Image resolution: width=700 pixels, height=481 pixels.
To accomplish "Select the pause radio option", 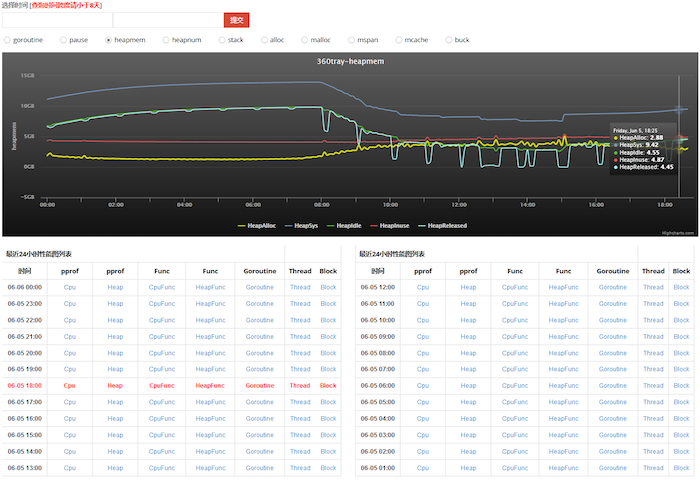I will pyautogui.click(x=64, y=40).
